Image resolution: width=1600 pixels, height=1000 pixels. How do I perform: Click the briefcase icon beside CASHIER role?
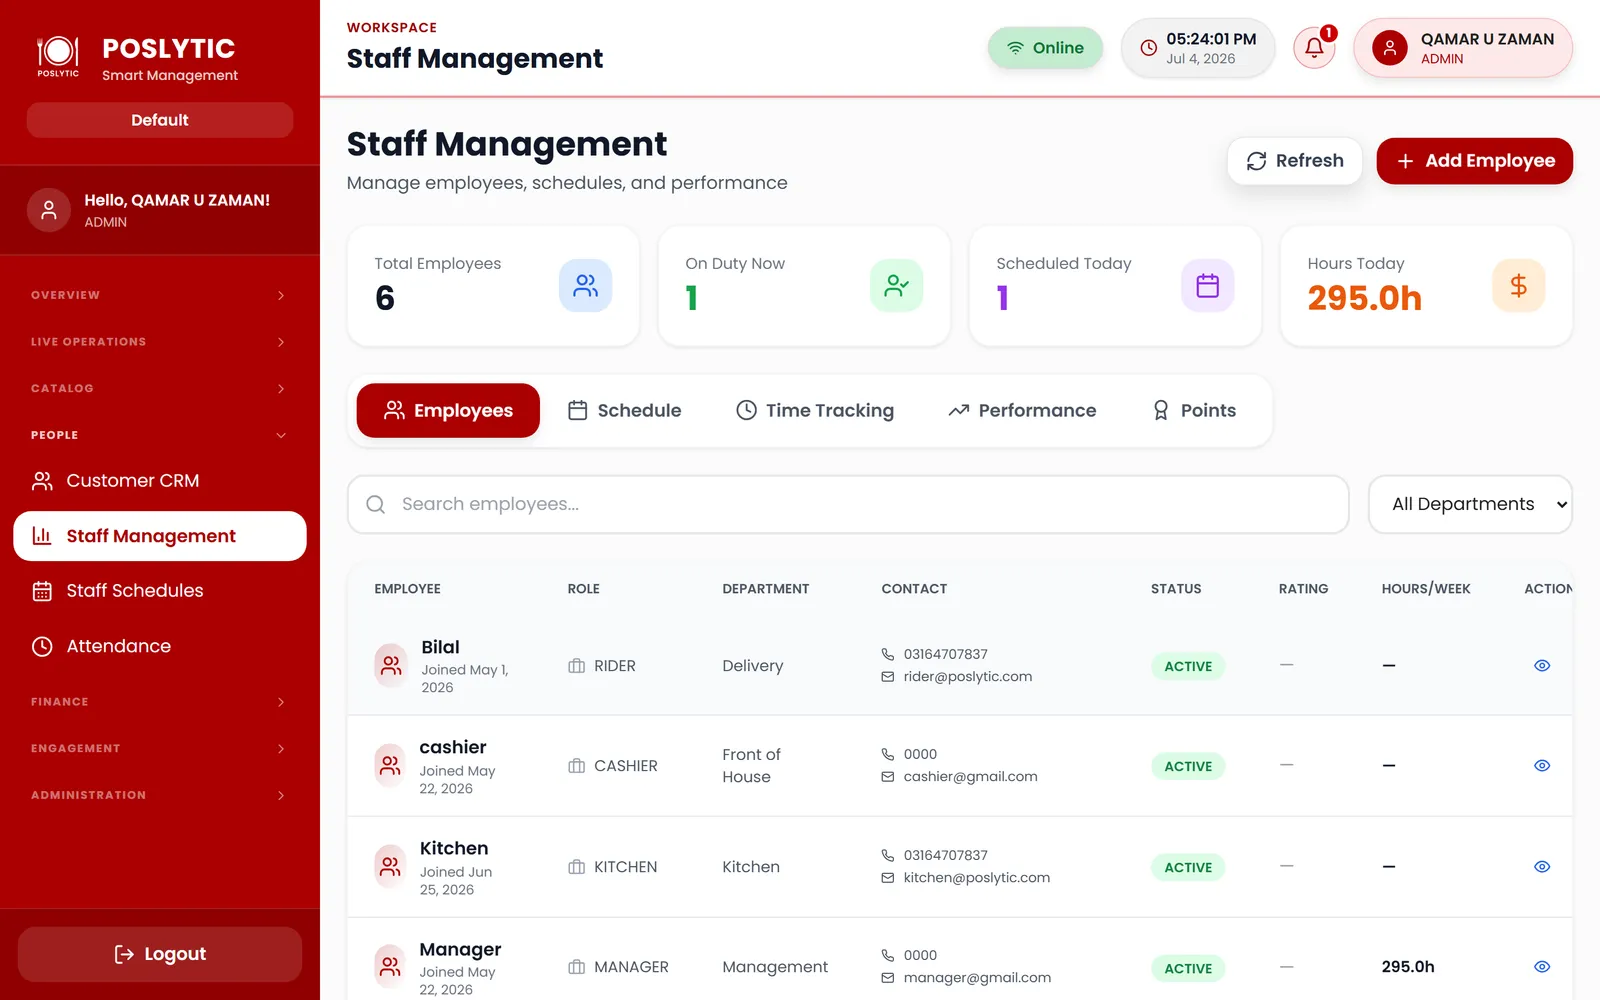(x=576, y=766)
